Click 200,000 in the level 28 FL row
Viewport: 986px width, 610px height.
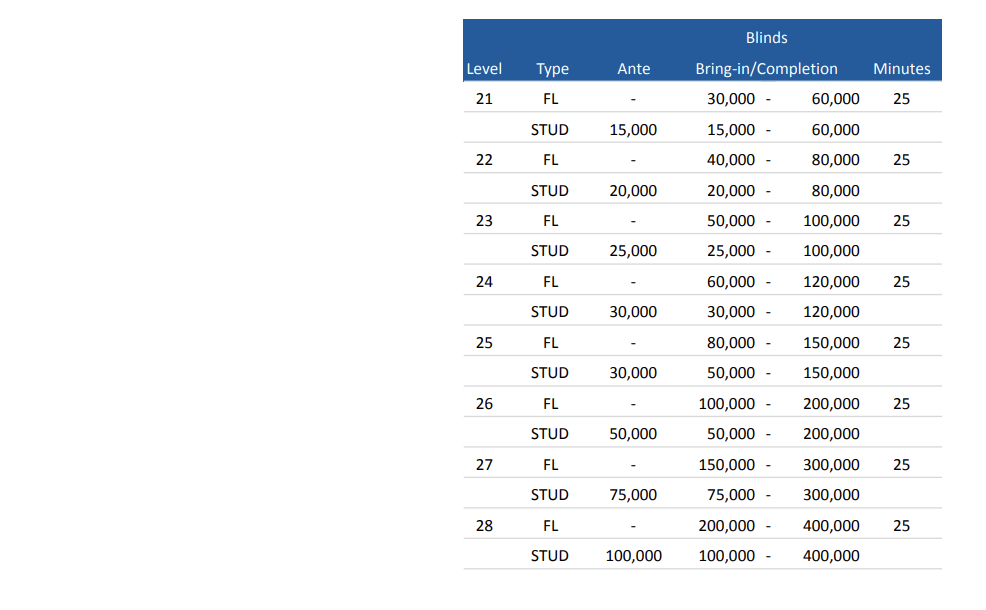(x=727, y=525)
